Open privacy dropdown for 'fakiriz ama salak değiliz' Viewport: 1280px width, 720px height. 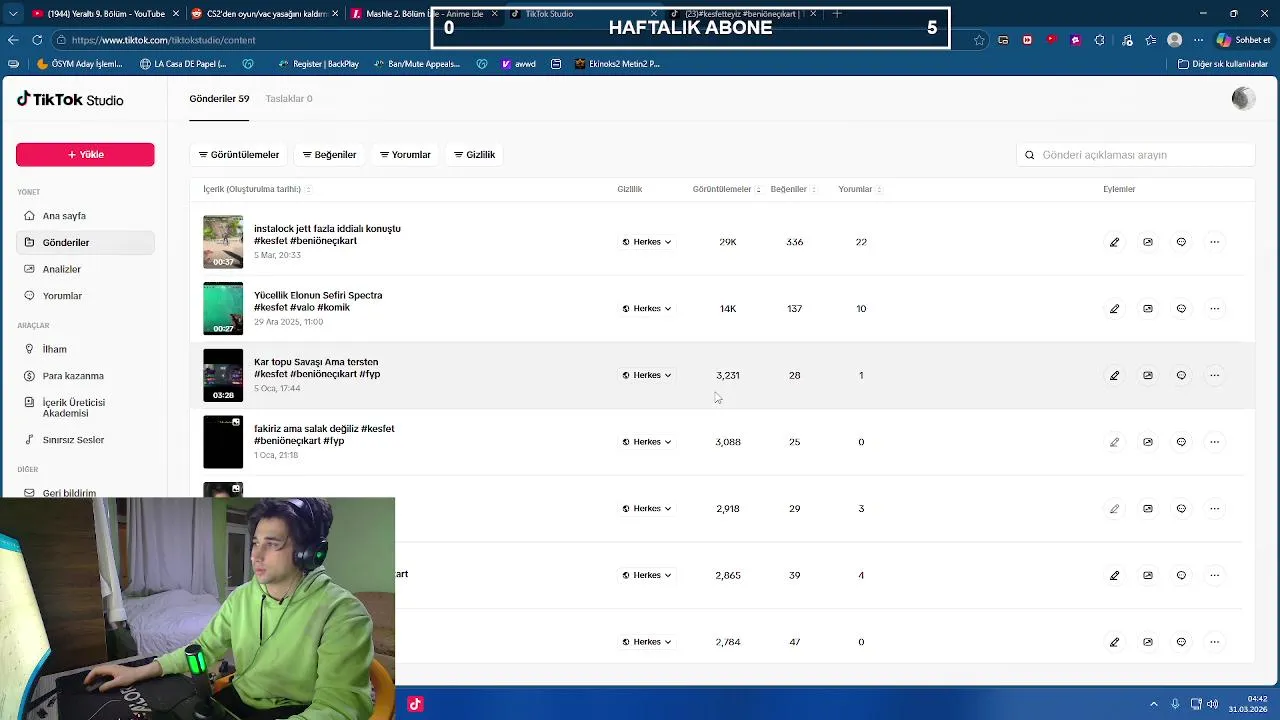tap(647, 442)
